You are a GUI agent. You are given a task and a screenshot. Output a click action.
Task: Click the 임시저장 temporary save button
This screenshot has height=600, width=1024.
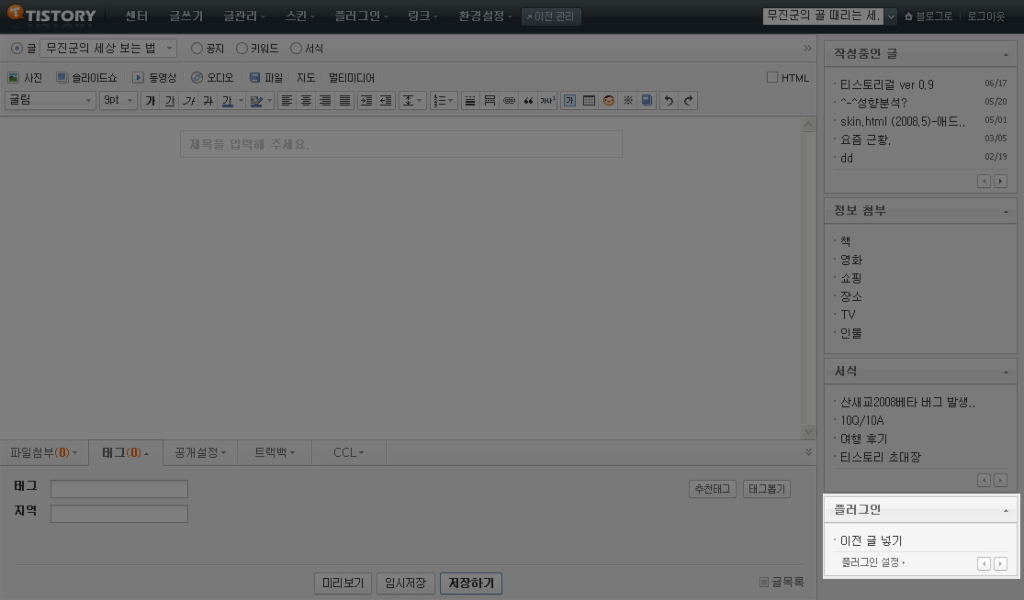406,582
